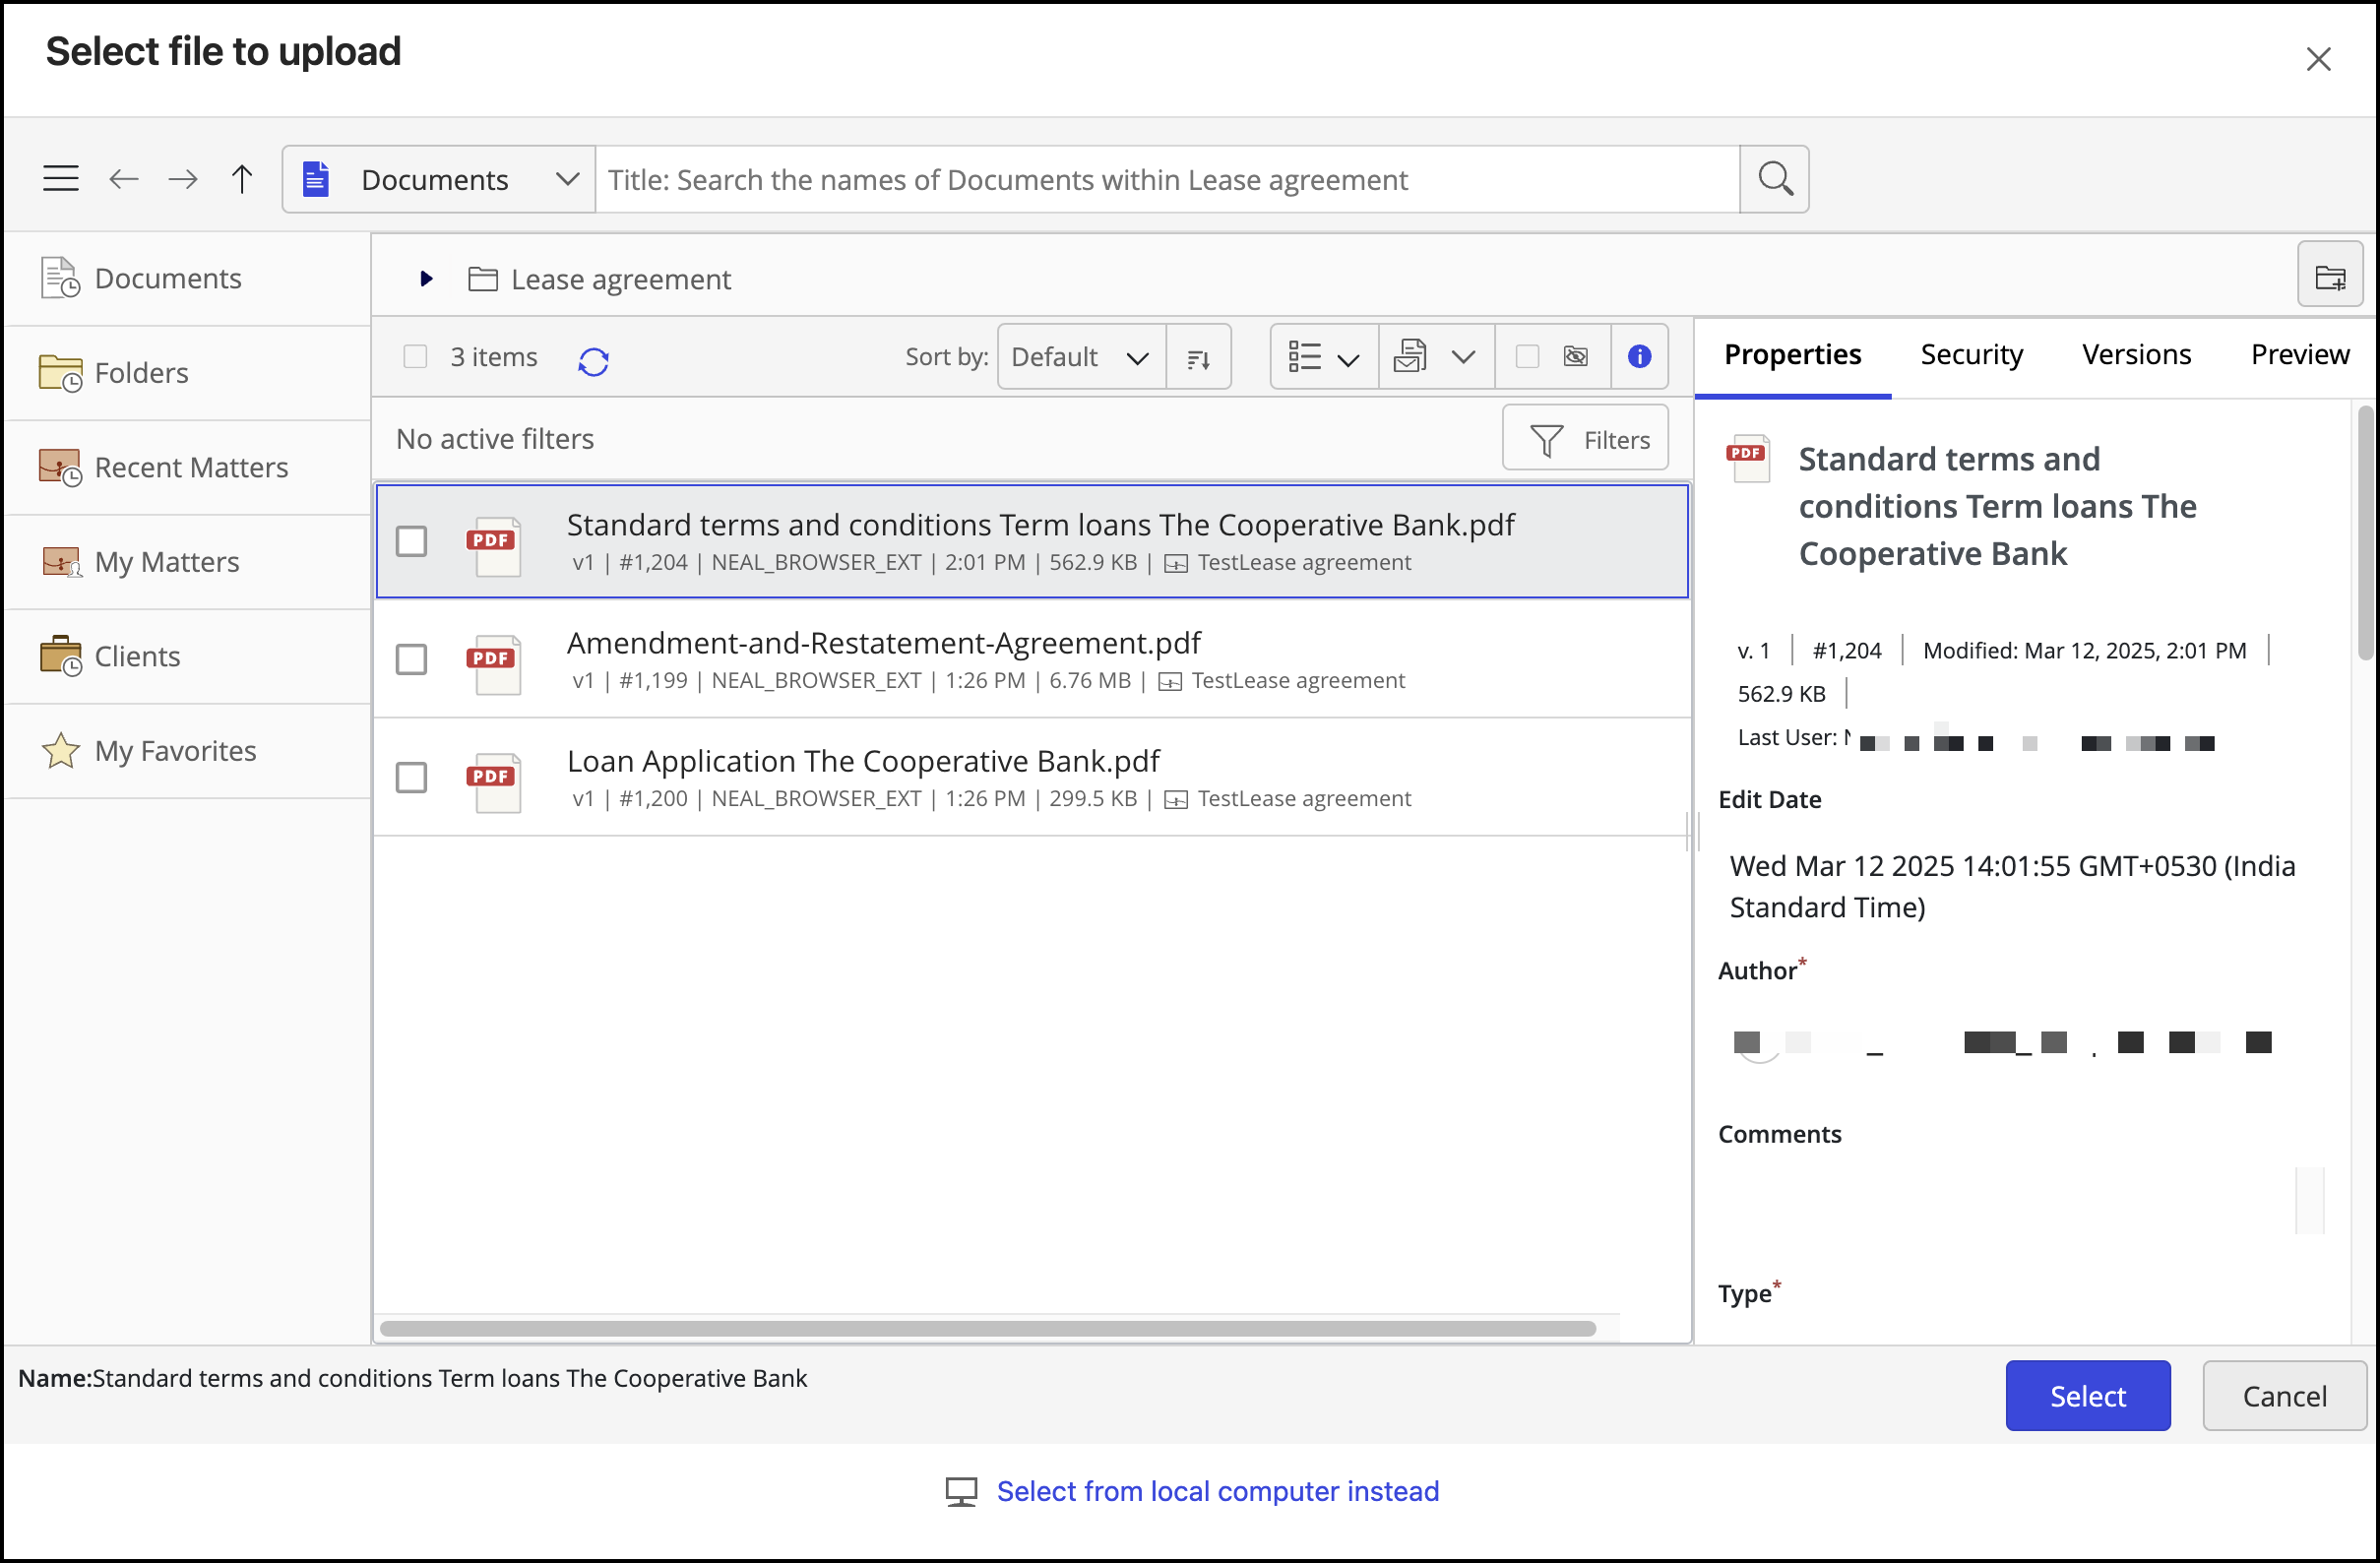Open the Security tab
The height and width of the screenshot is (1563, 2380).
click(1971, 354)
